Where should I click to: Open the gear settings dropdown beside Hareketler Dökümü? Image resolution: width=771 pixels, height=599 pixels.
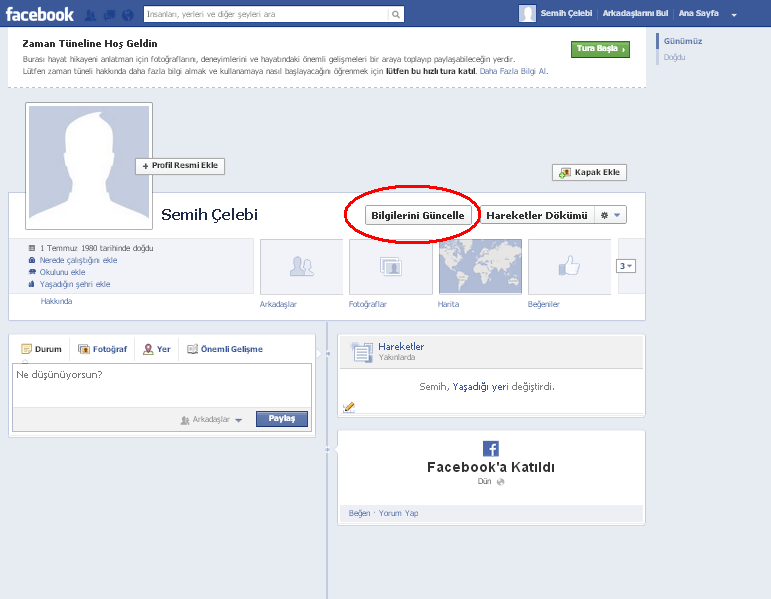click(x=610, y=215)
